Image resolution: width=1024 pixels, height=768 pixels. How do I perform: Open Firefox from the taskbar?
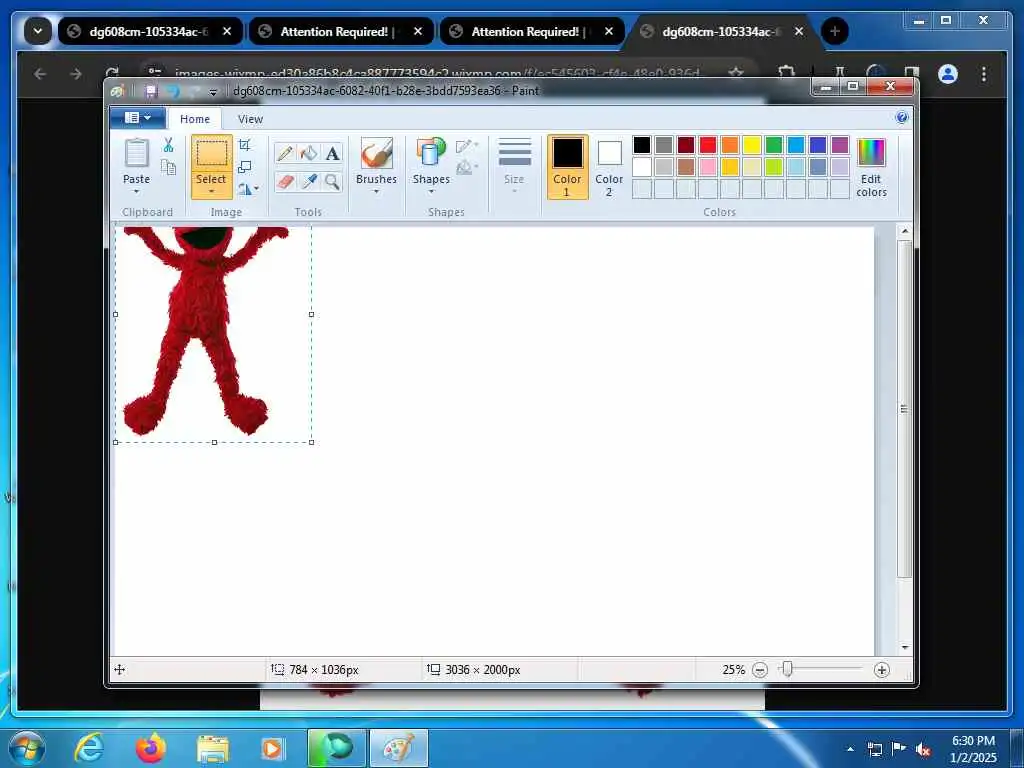150,748
